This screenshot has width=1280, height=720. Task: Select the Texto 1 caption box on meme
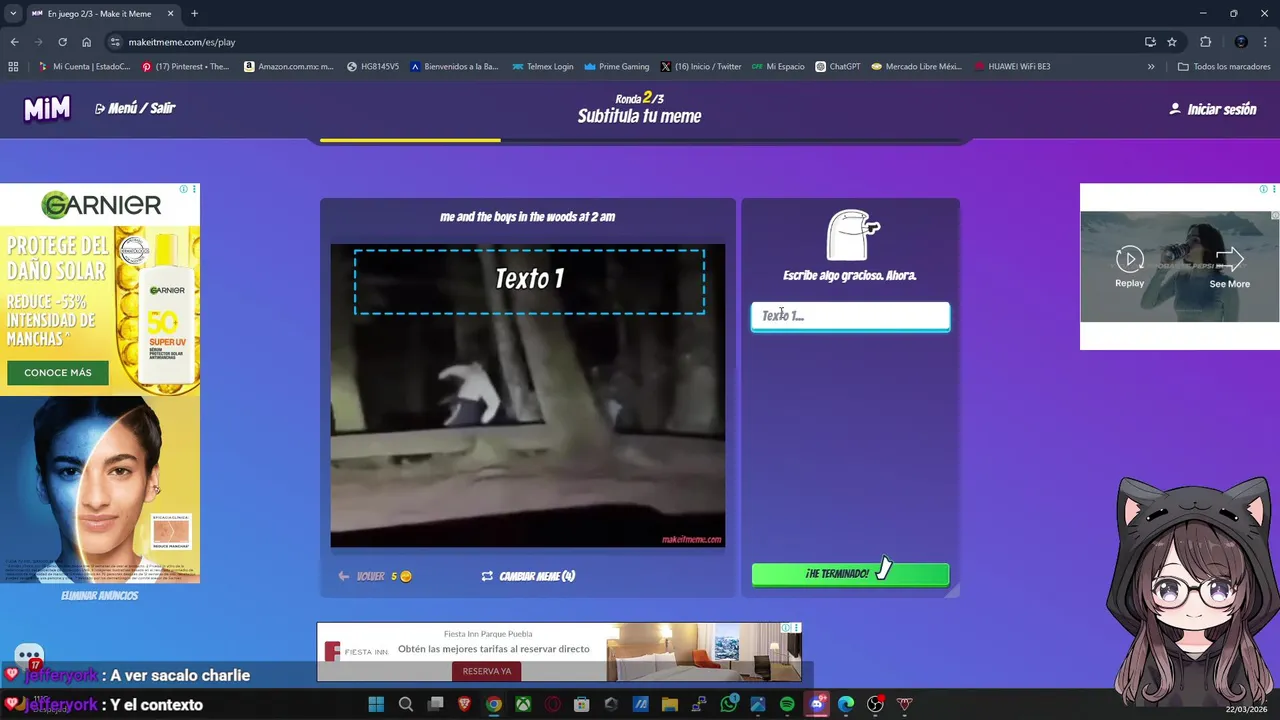529,281
